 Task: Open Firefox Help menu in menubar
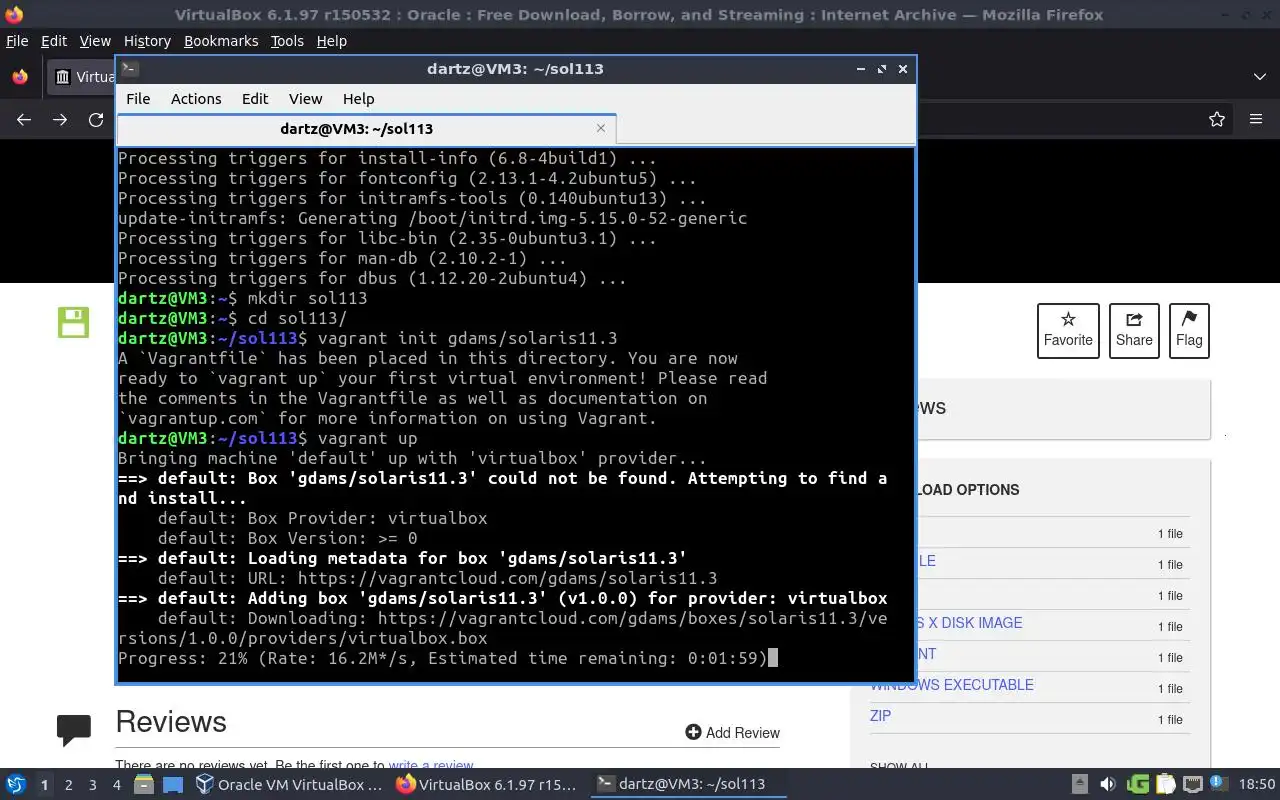click(331, 41)
